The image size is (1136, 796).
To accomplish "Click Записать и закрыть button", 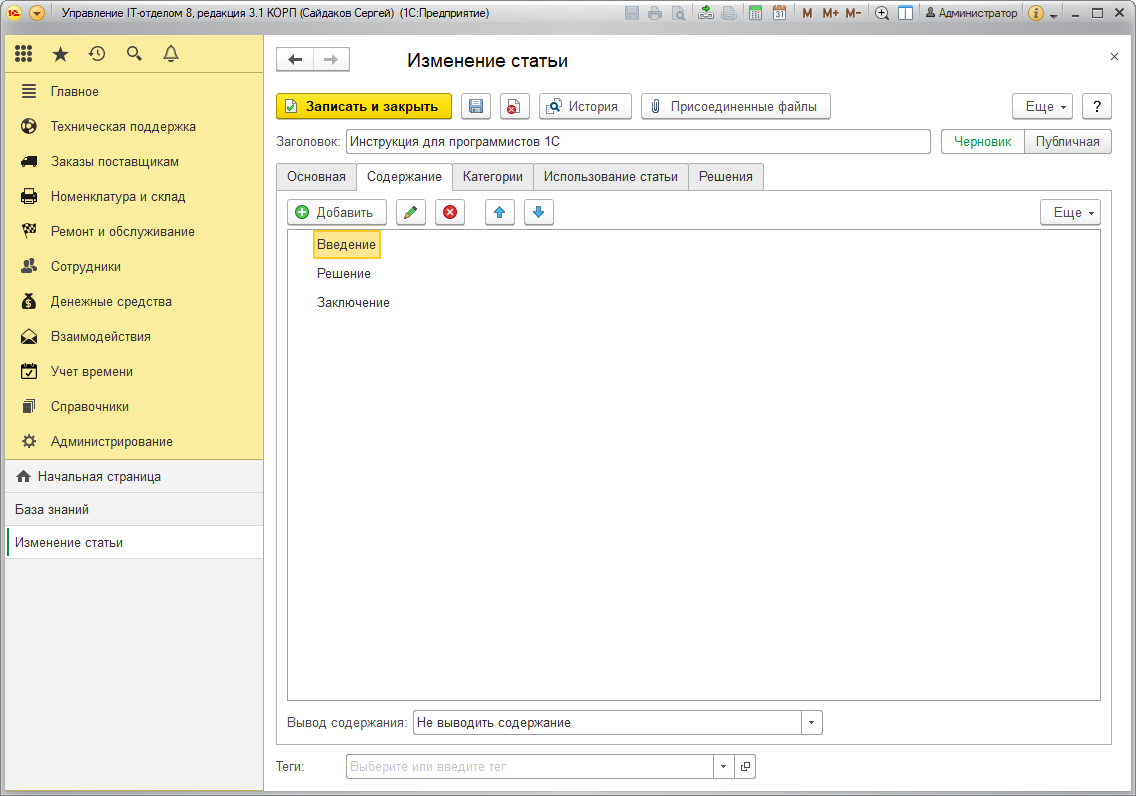I will (364, 106).
